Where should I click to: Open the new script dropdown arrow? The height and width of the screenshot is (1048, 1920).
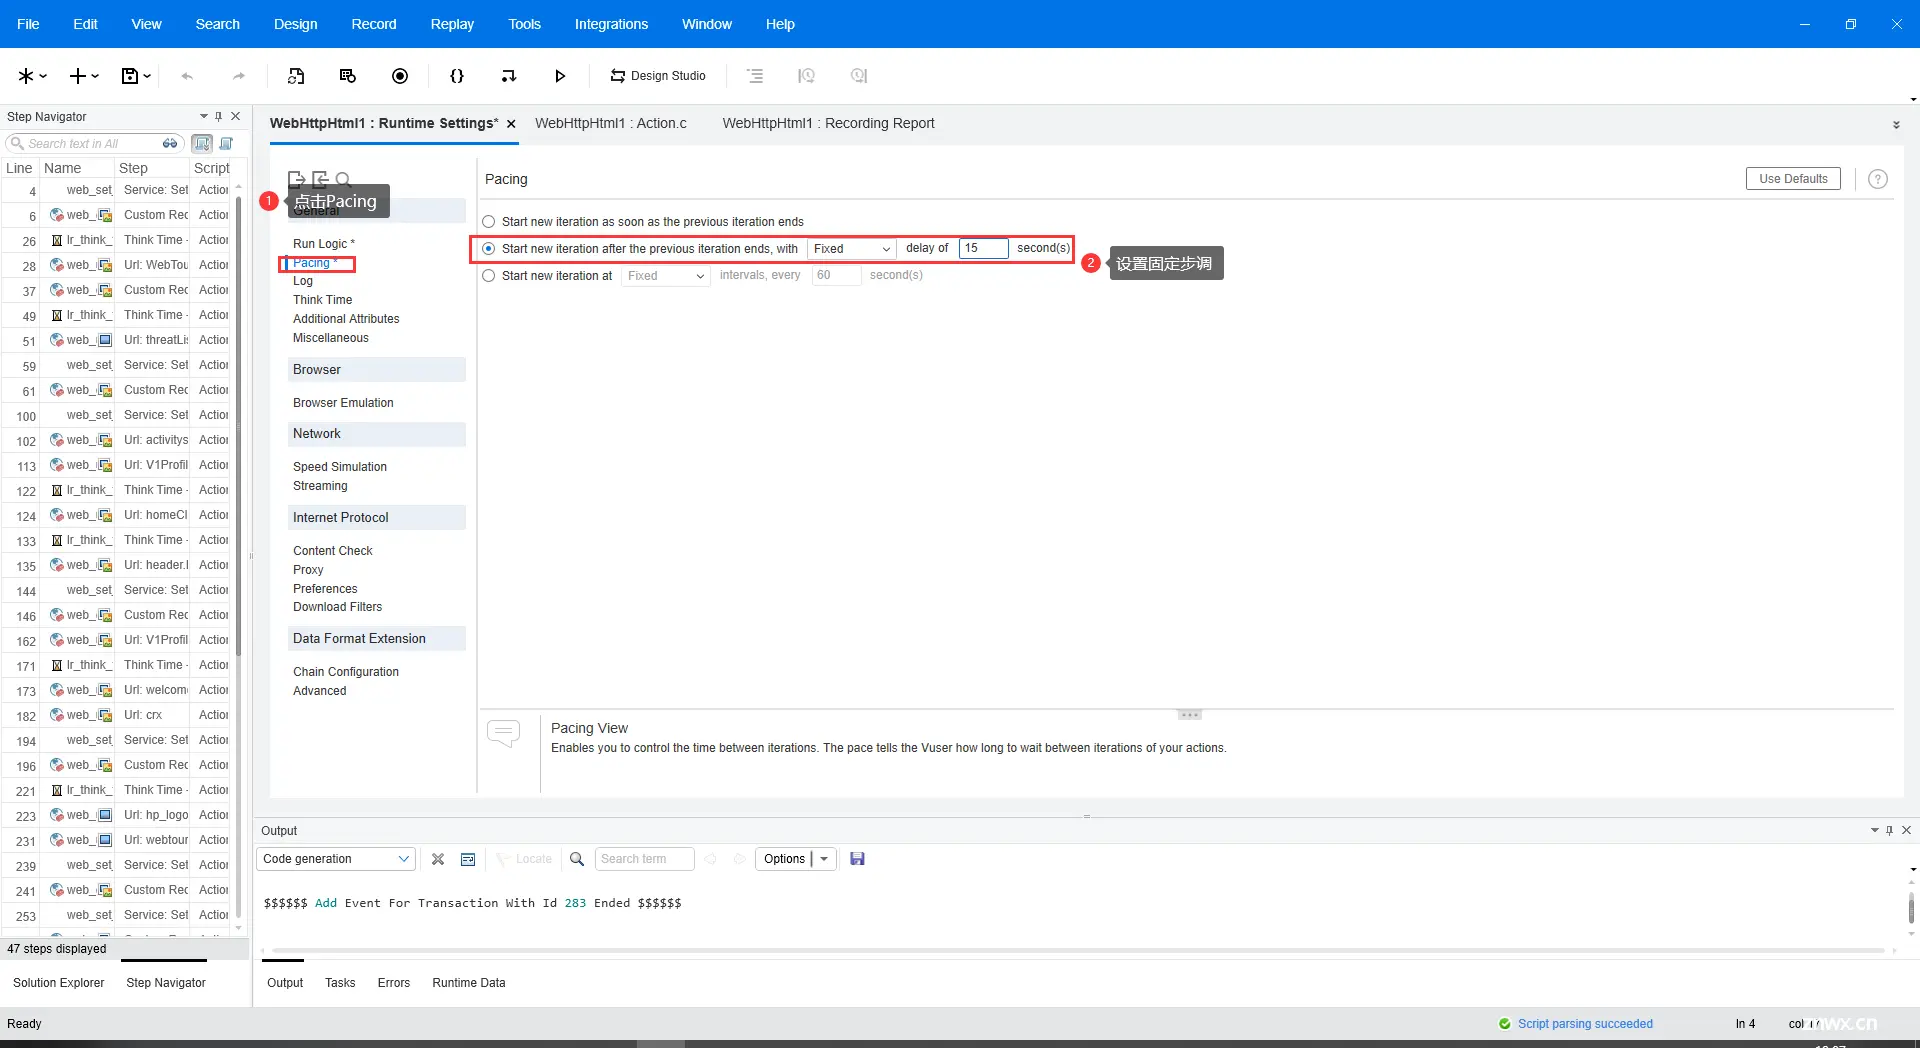click(43, 76)
